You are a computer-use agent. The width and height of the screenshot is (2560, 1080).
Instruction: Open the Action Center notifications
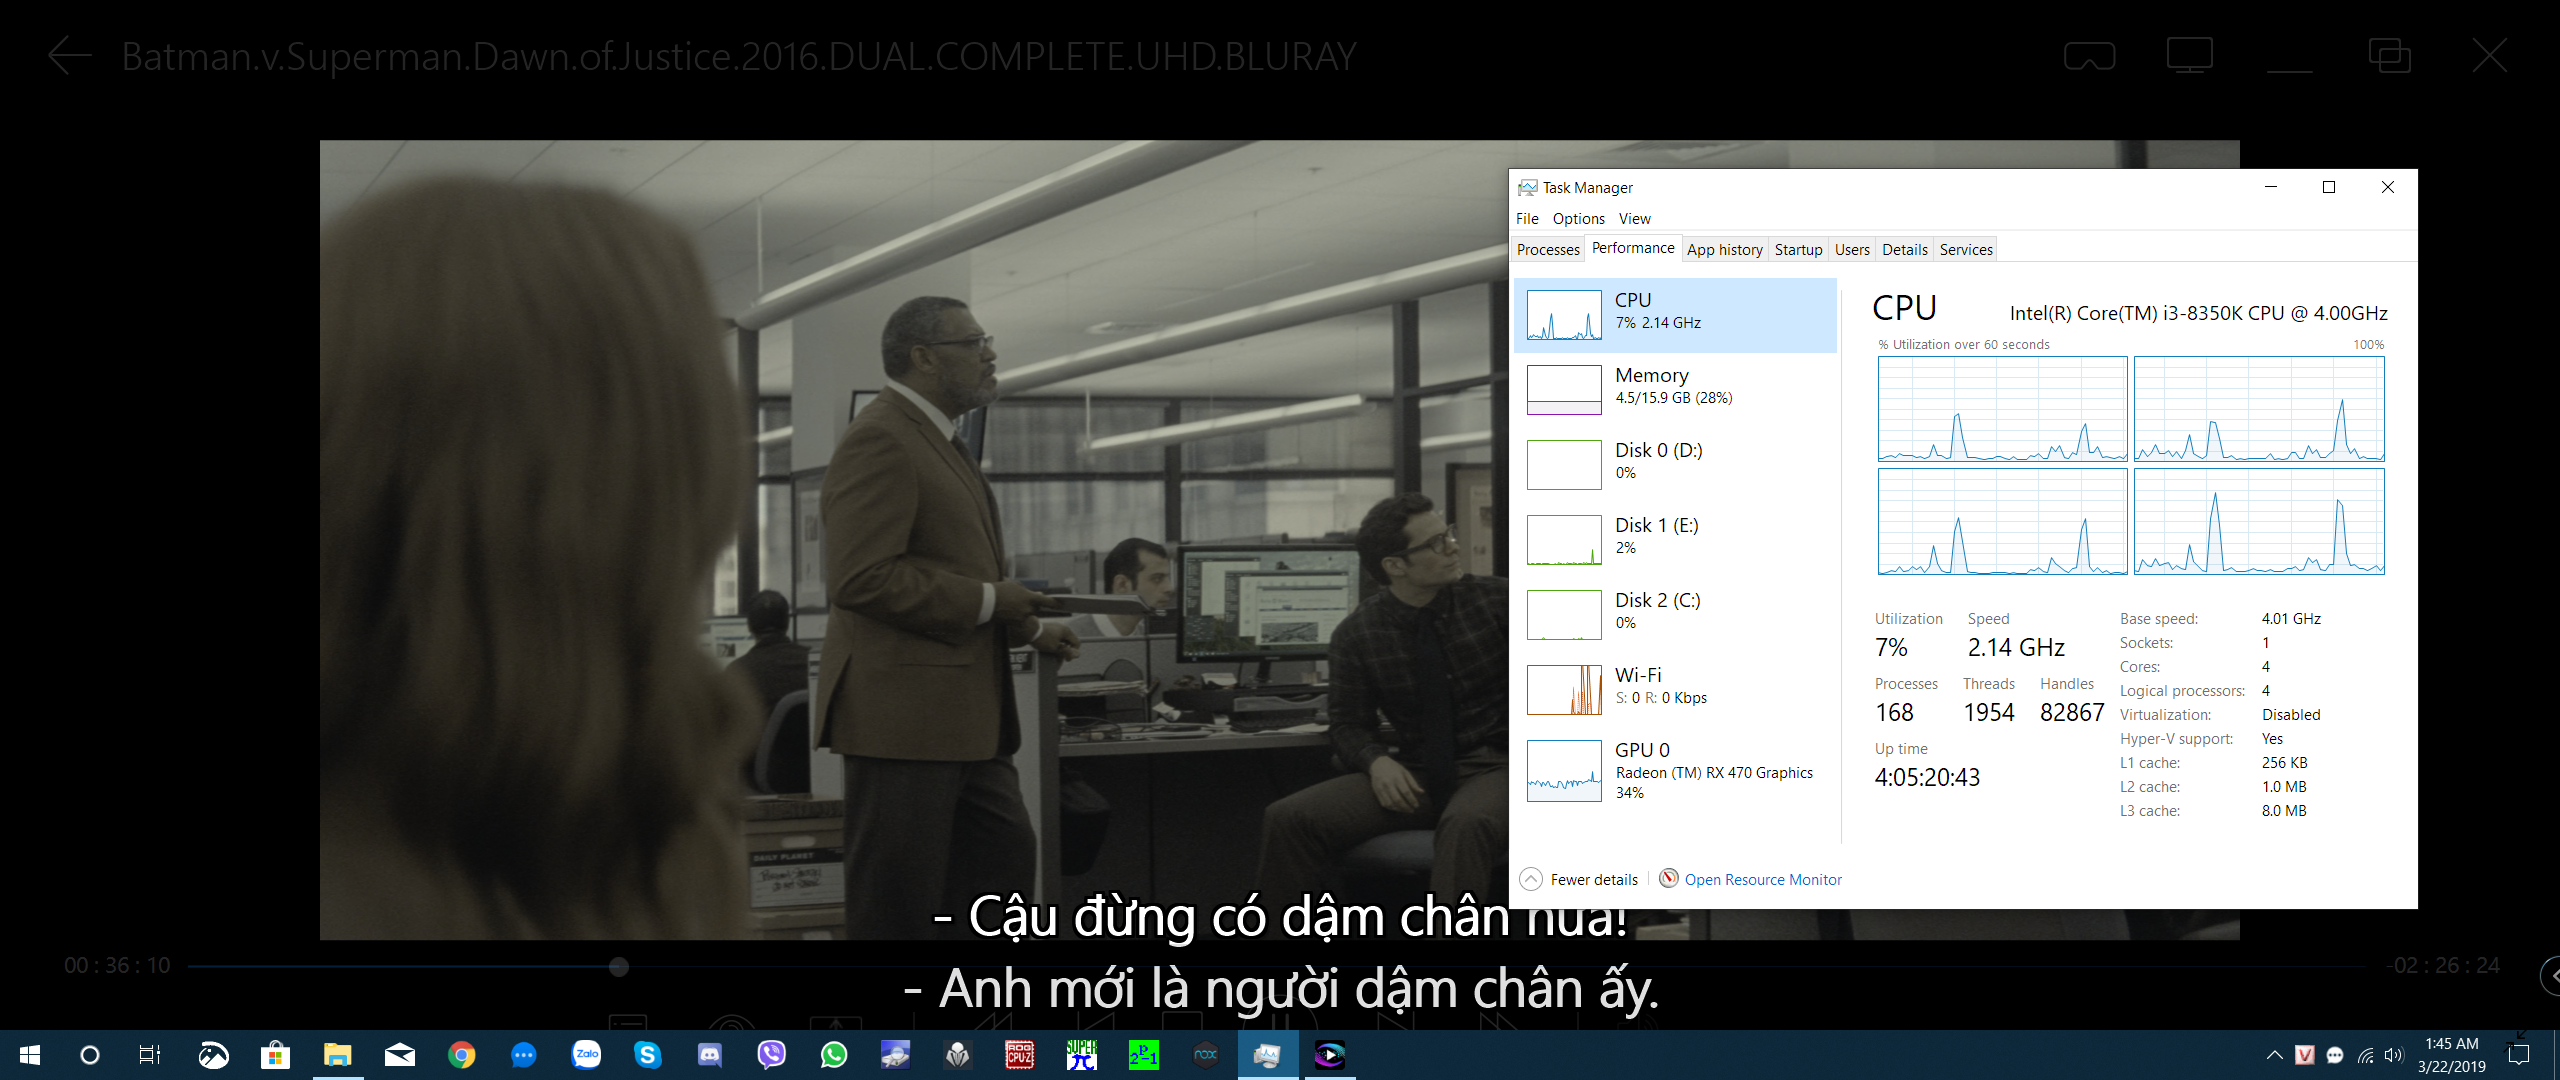[2519, 1055]
